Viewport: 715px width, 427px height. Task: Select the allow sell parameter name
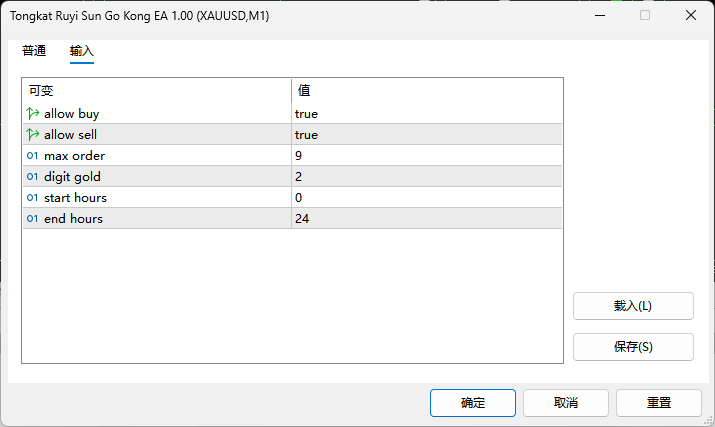[70, 135]
